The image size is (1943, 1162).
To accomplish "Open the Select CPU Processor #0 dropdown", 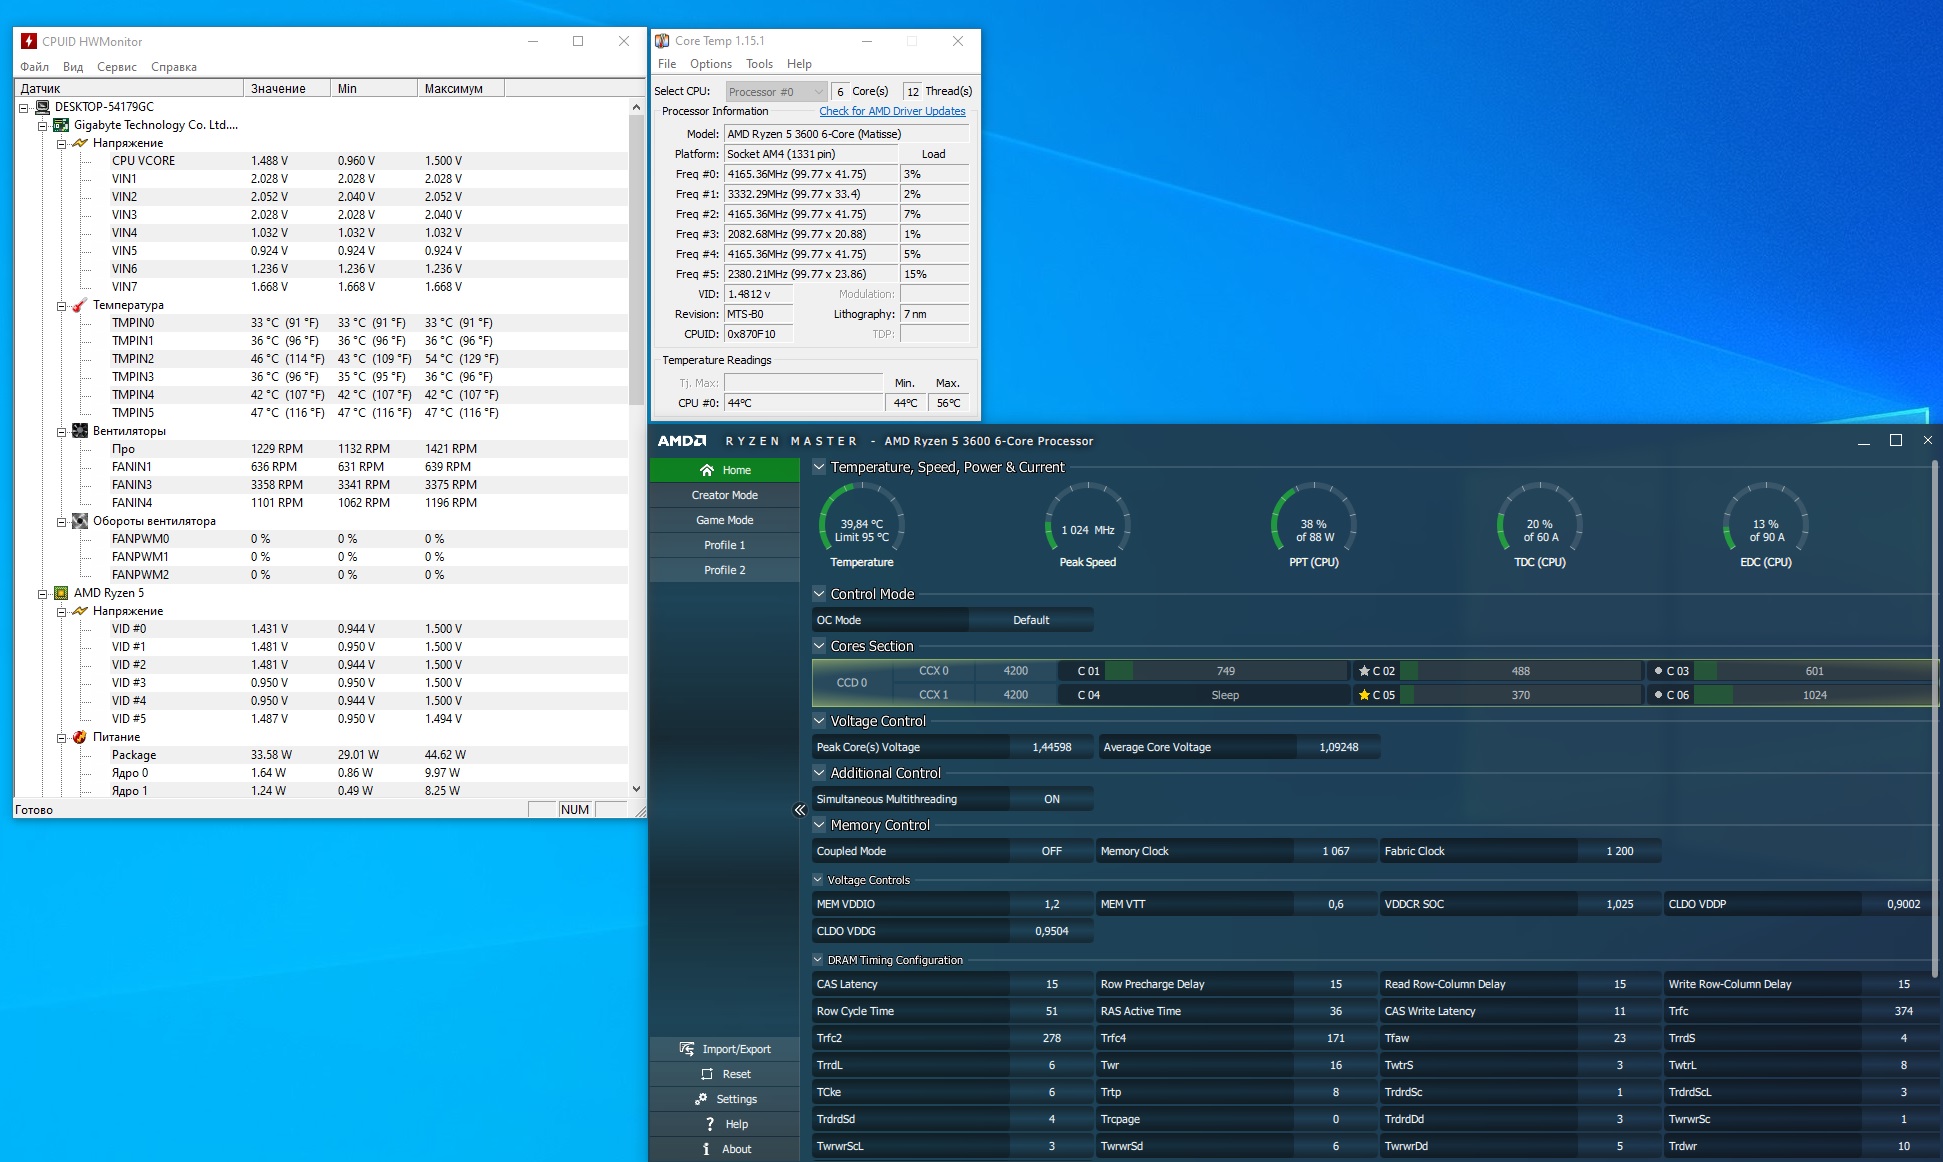I will tap(776, 91).
